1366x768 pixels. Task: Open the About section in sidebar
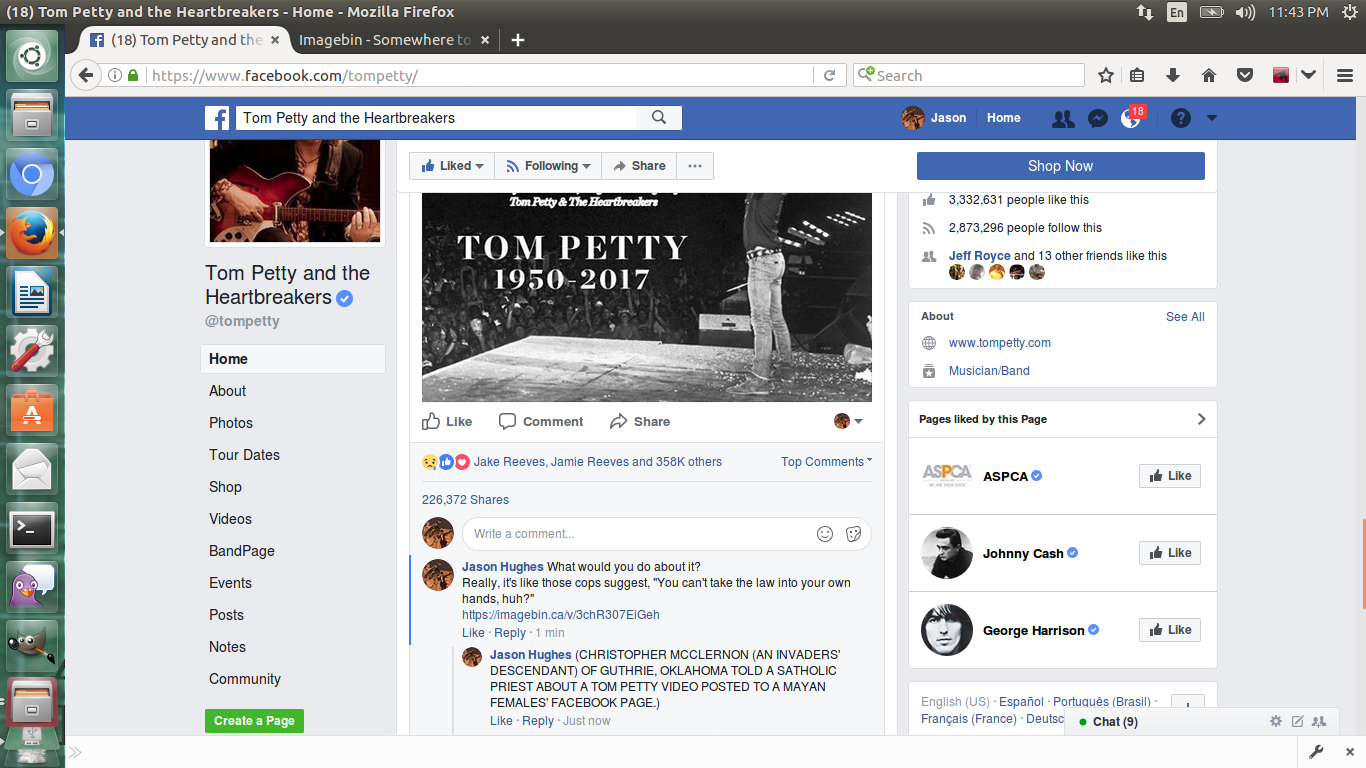coord(227,391)
